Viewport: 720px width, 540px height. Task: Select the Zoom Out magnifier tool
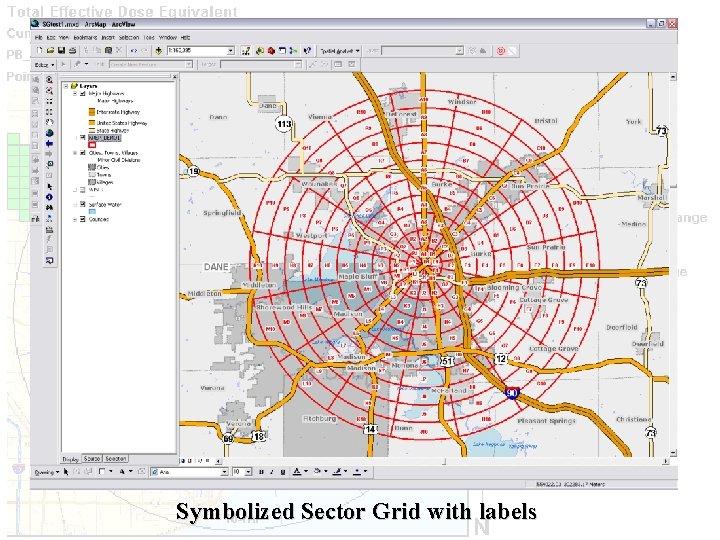pos(49,90)
